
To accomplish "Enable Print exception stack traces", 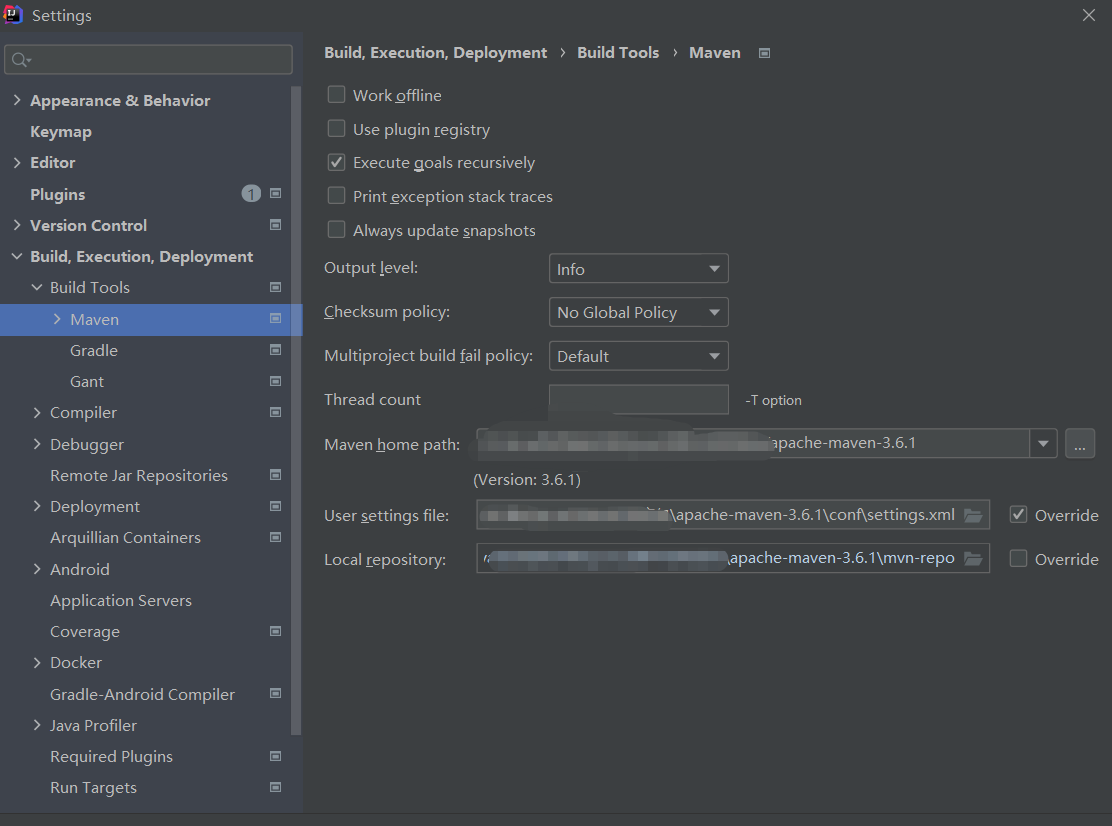I will [x=336, y=196].
